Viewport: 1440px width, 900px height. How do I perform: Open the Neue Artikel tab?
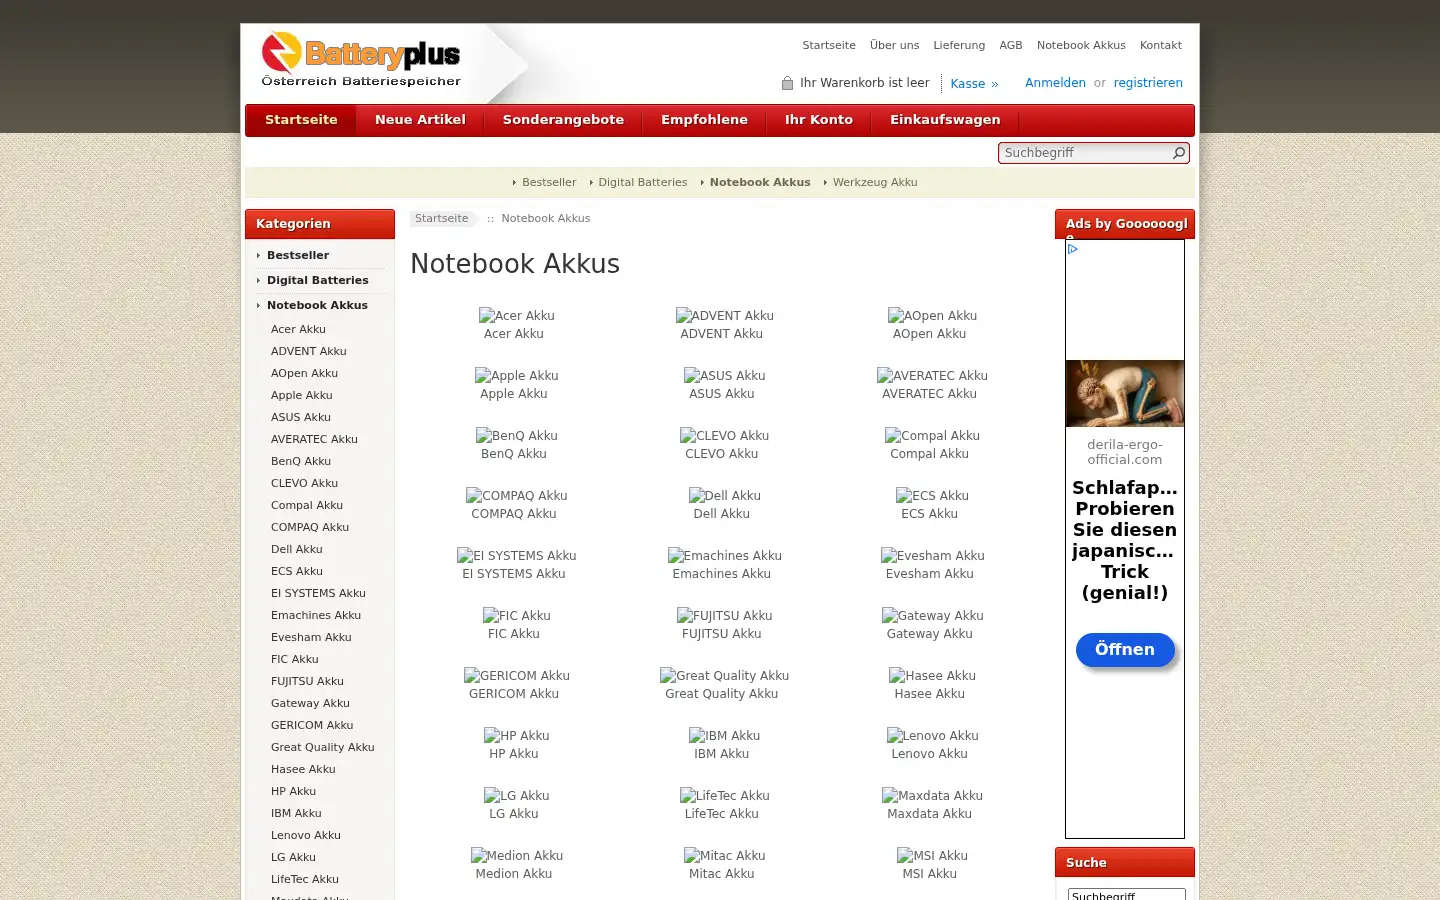click(420, 120)
